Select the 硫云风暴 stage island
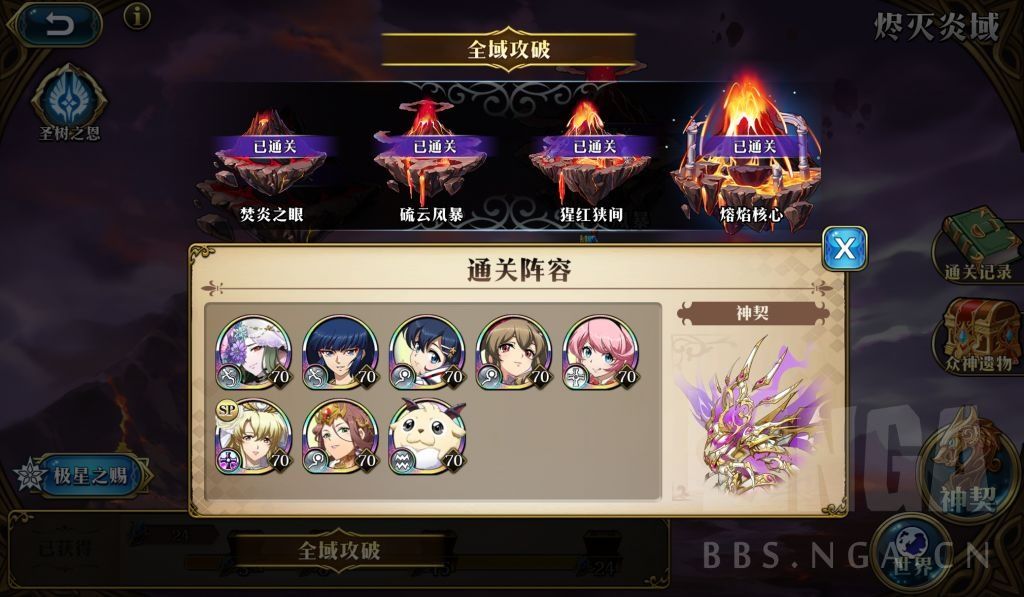The width and height of the screenshot is (1024, 597). (431, 162)
